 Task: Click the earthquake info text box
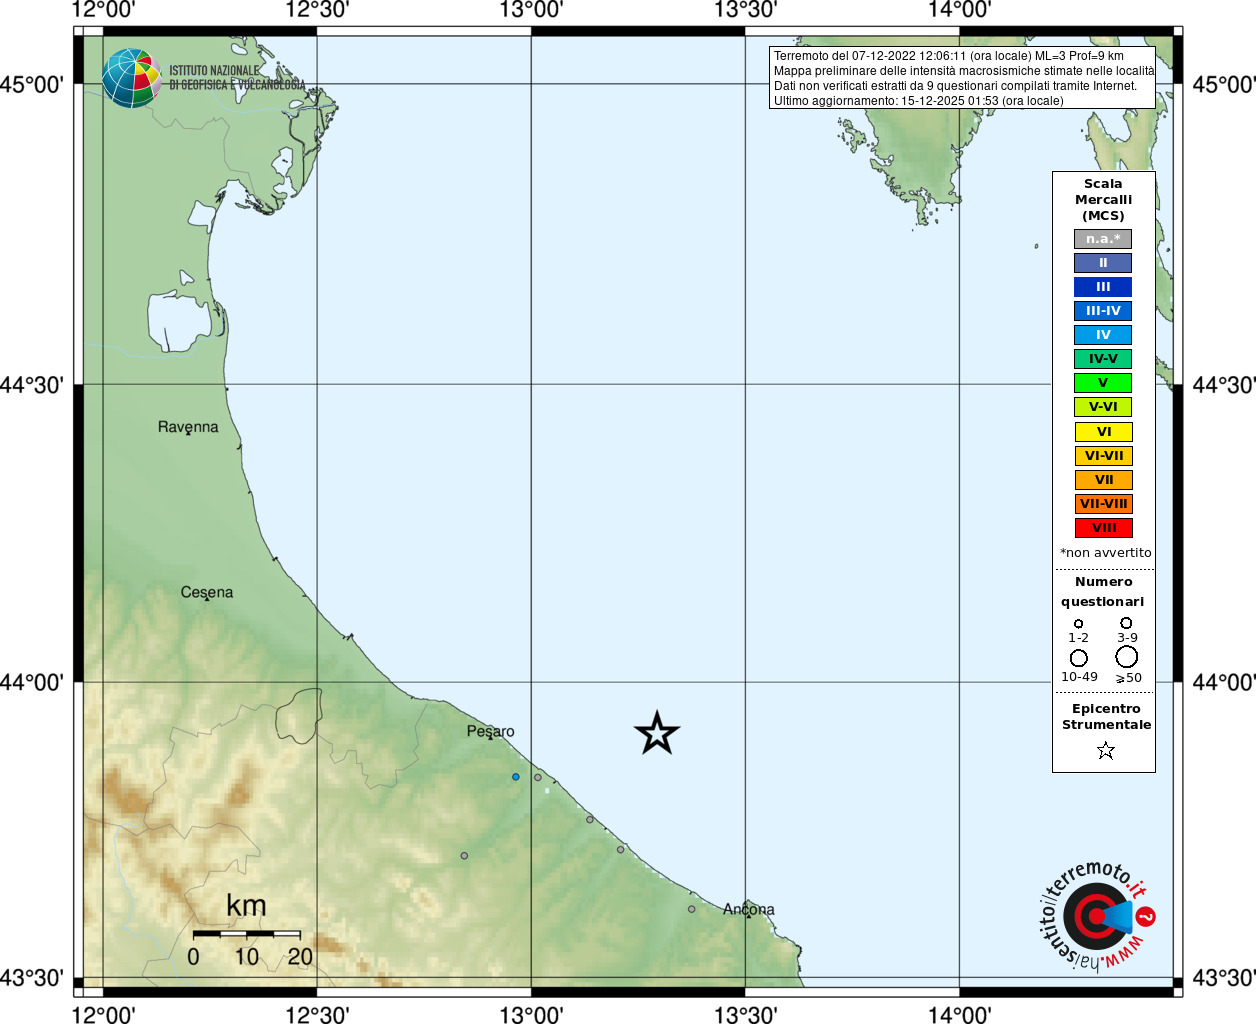pos(962,78)
